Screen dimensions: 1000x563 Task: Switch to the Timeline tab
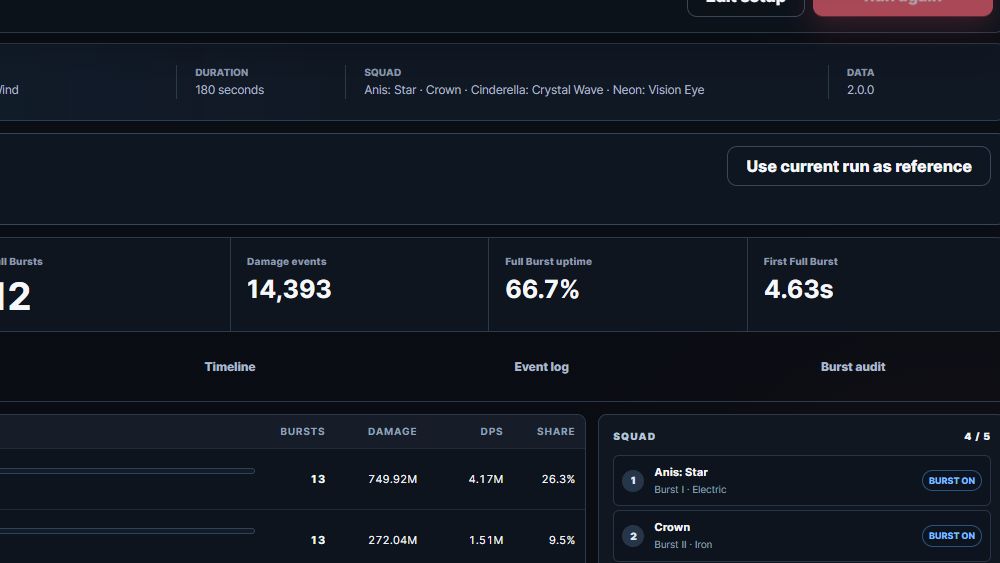click(x=230, y=367)
